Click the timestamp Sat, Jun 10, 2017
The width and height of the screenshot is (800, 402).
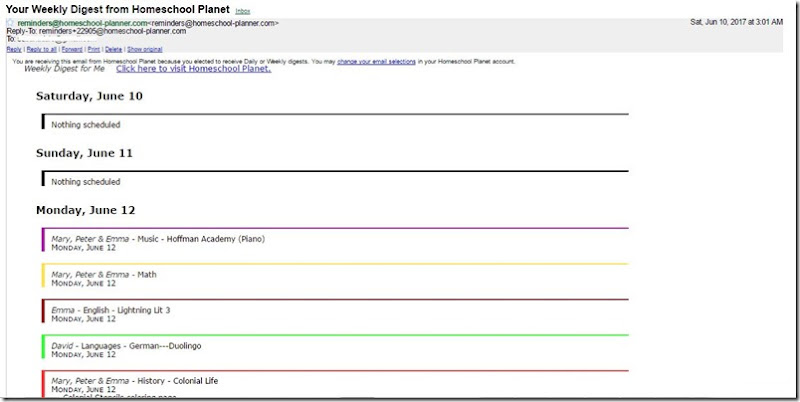point(736,22)
